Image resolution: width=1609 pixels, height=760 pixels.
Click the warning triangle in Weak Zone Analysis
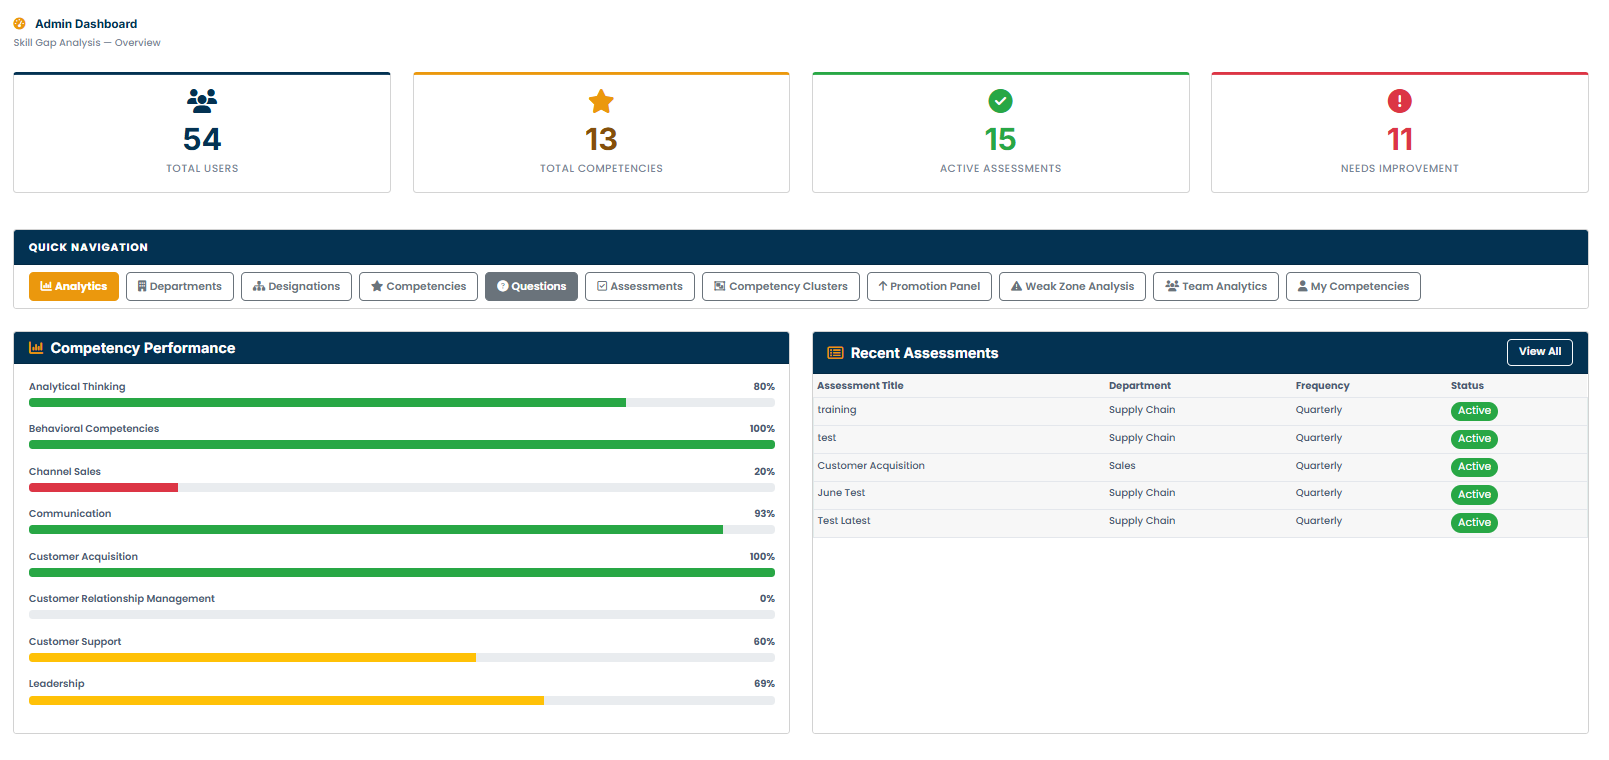coord(1016,286)
